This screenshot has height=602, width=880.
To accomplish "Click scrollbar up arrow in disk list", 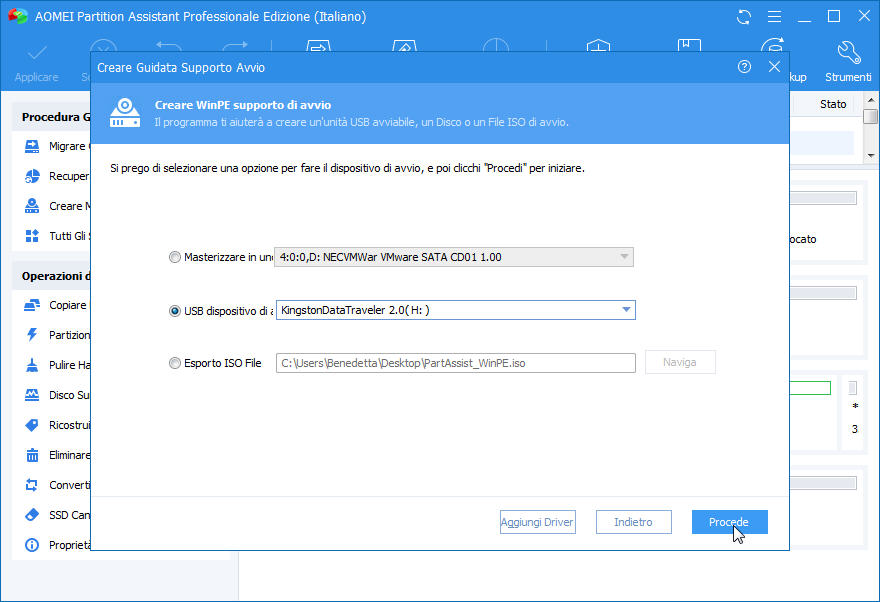I will (x=870, y=100).
